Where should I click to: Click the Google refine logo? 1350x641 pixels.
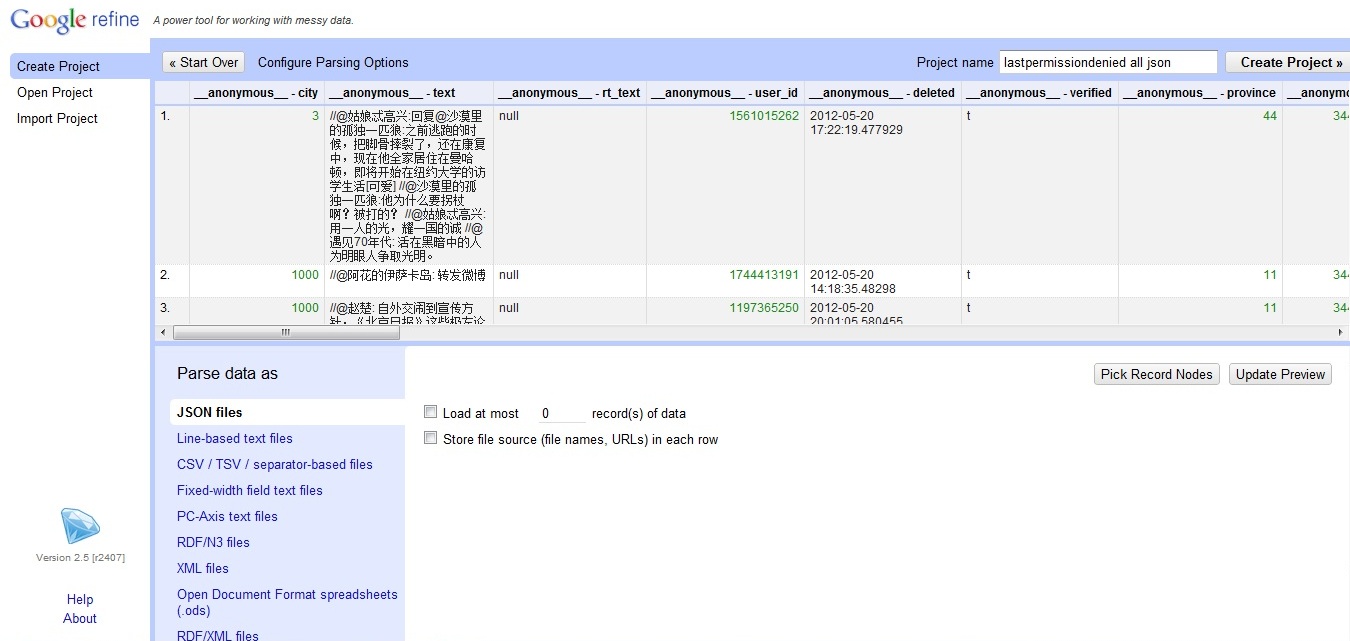[x=75, y=19]
